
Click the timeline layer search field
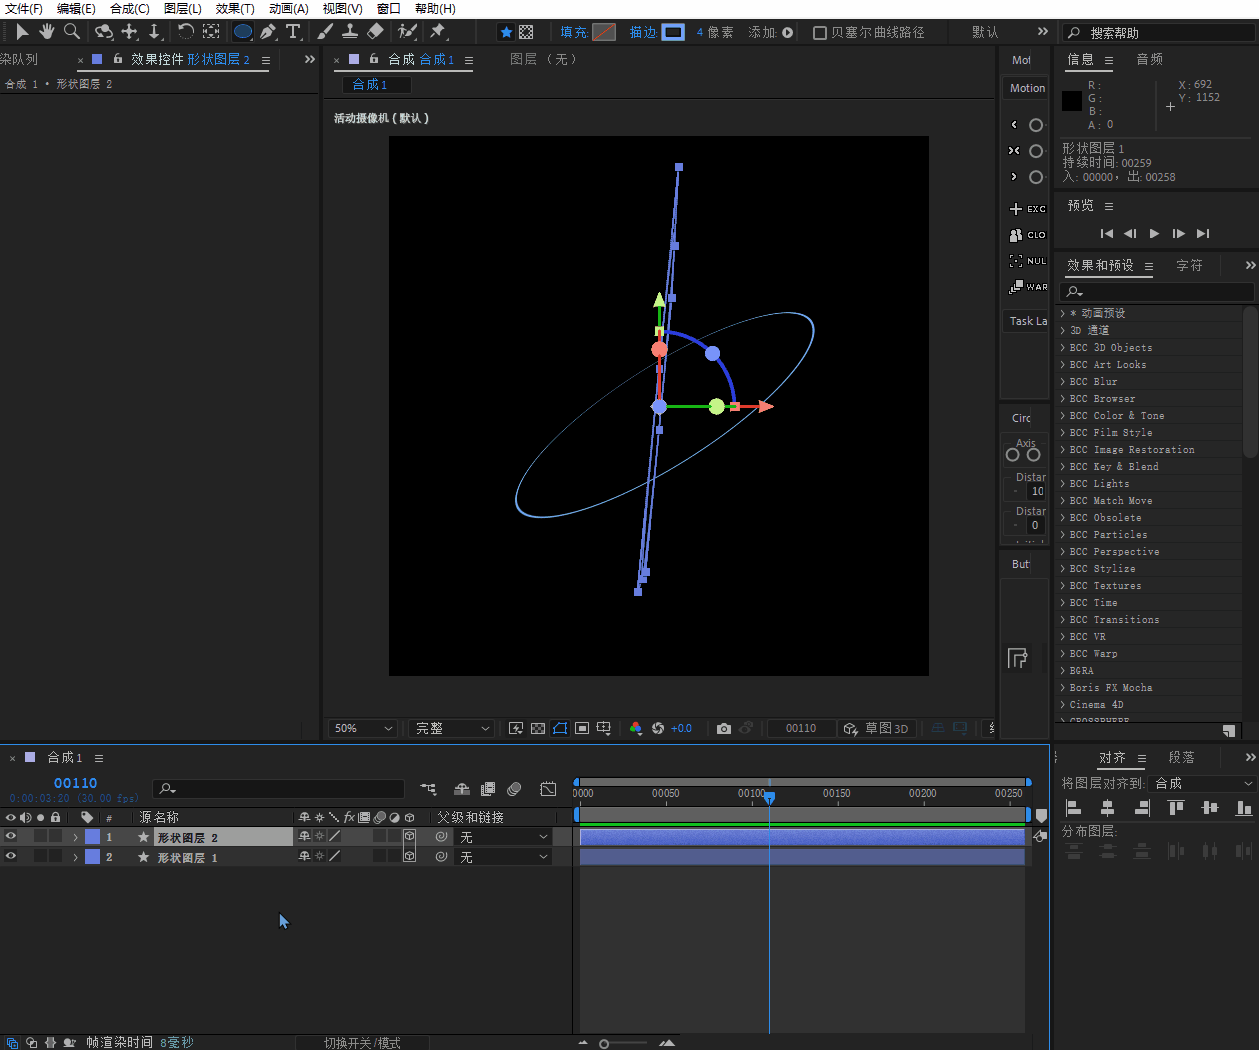(x=285, y=789)
